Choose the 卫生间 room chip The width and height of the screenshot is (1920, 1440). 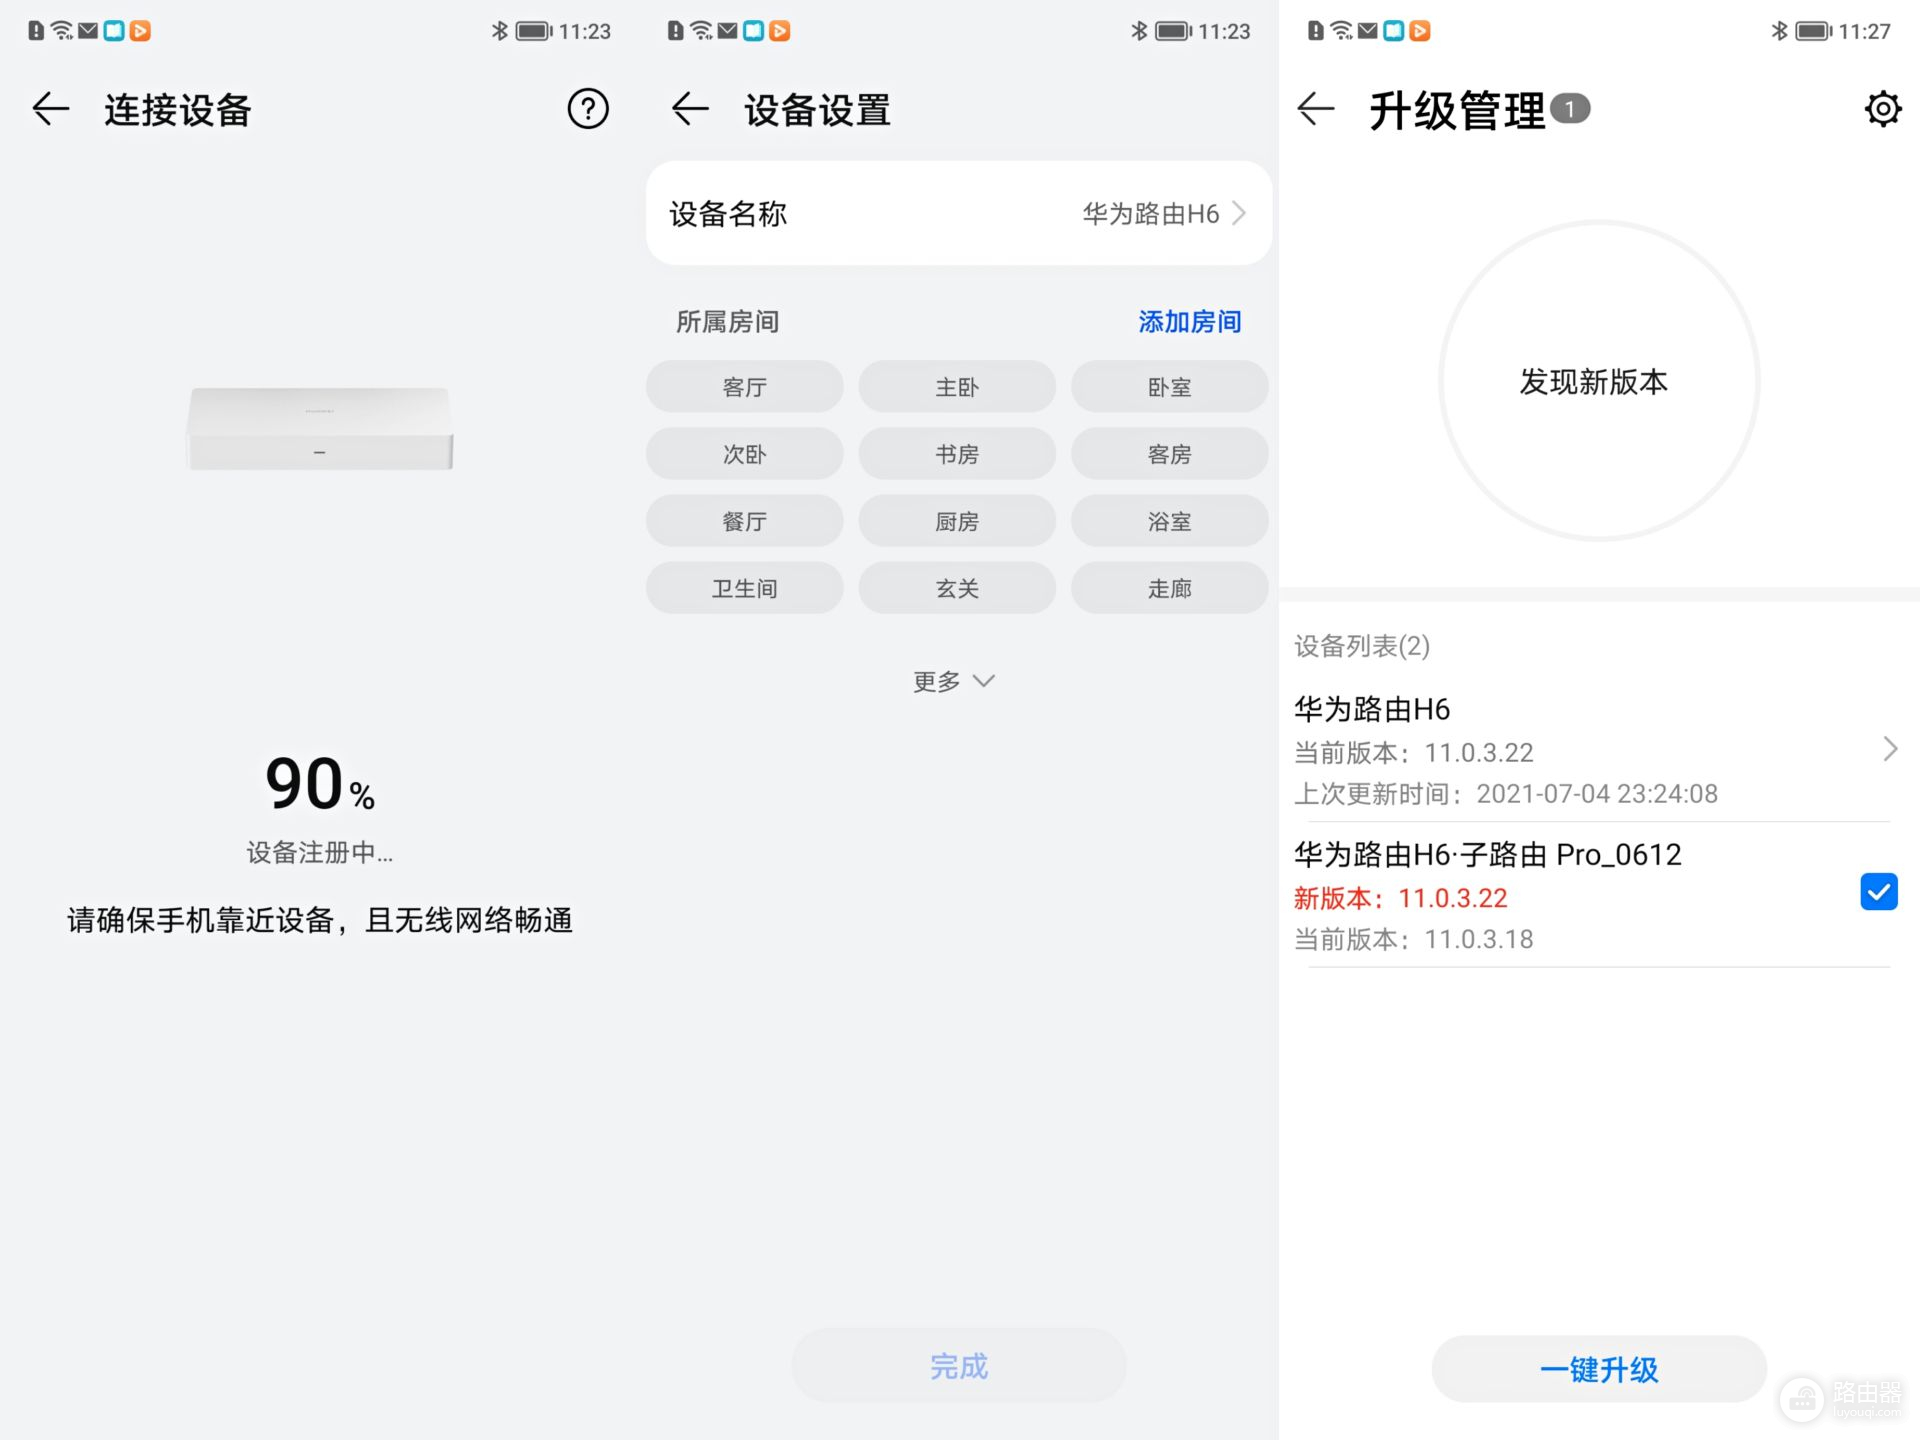pyautogui.click(x=744, y=588)
